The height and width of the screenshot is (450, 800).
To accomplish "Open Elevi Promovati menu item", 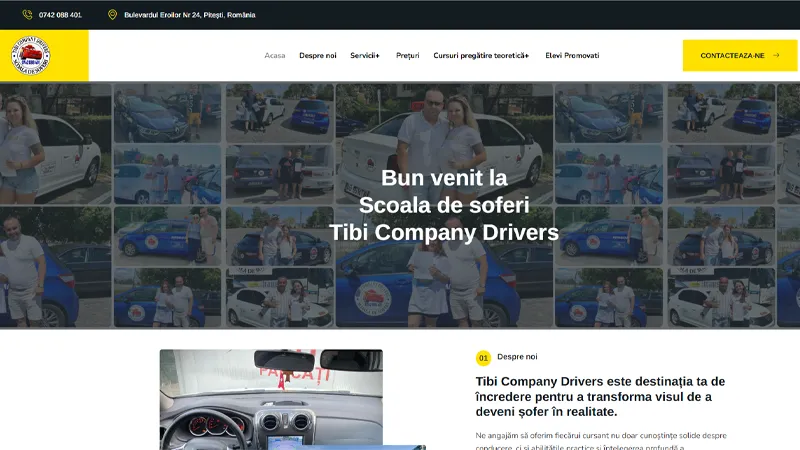I will click(x=572, y=55).
